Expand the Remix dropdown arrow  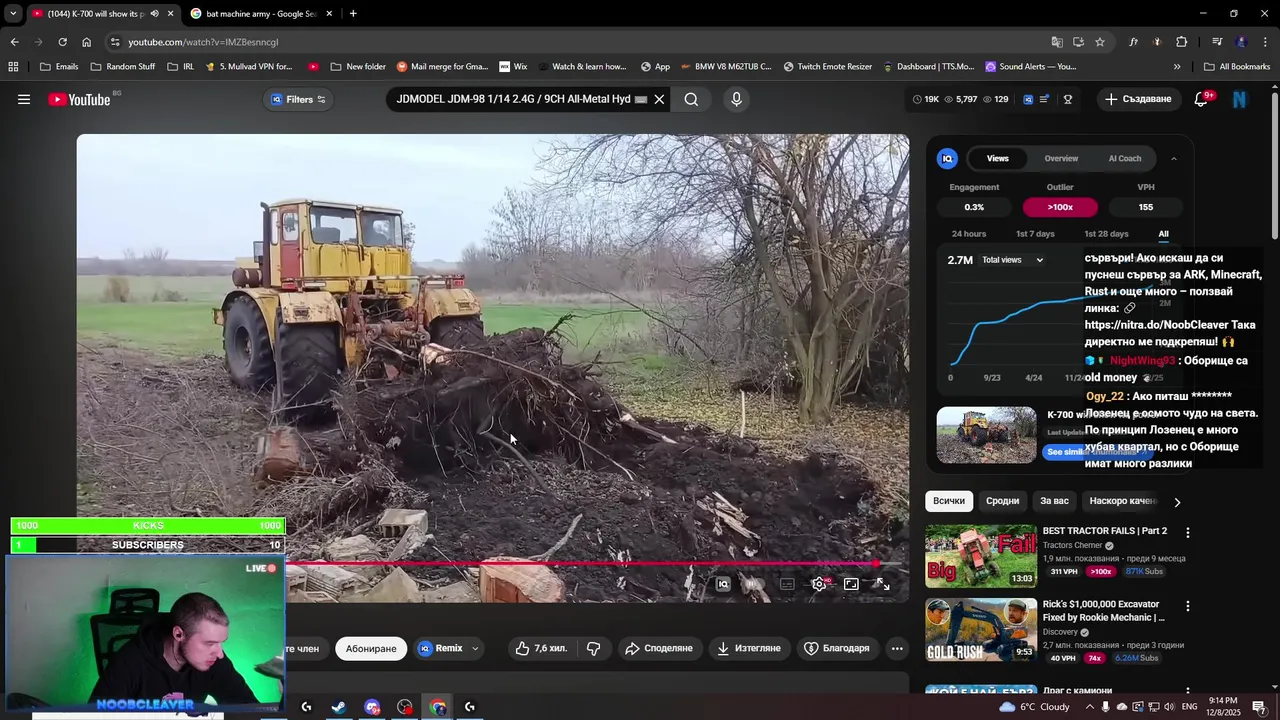[x=475, y=649]
